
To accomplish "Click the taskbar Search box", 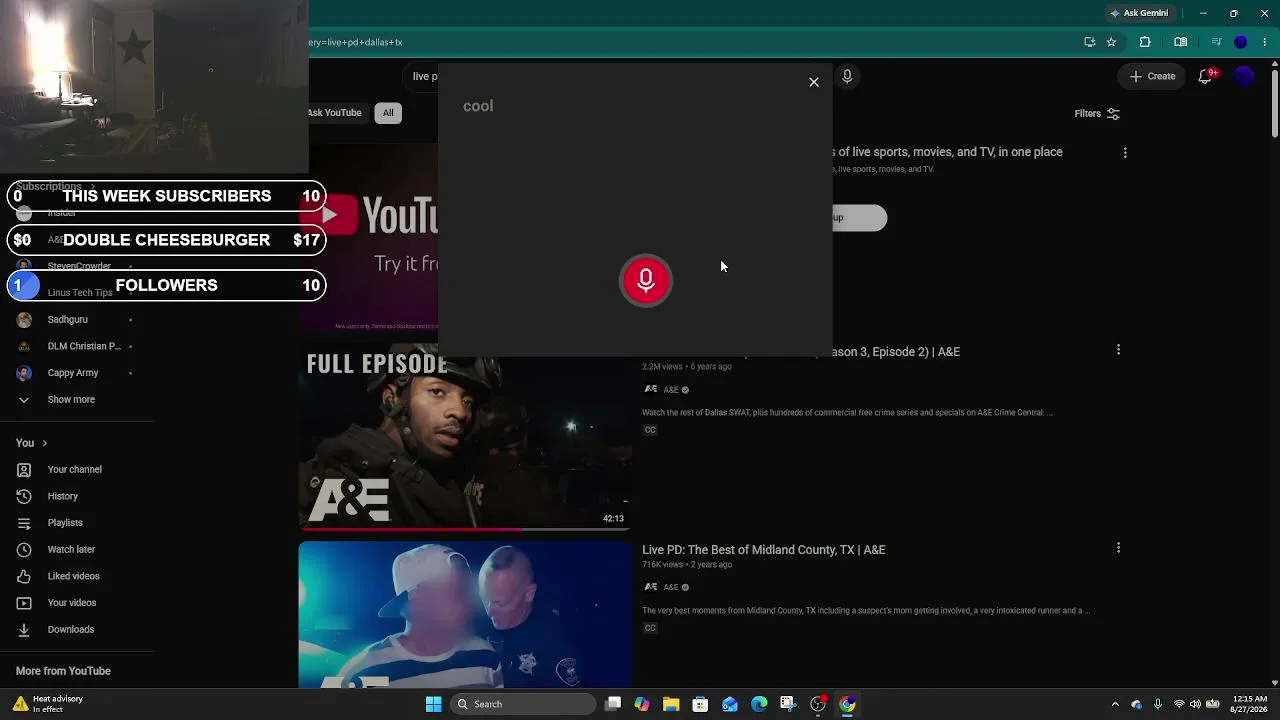I will point(523,704).
